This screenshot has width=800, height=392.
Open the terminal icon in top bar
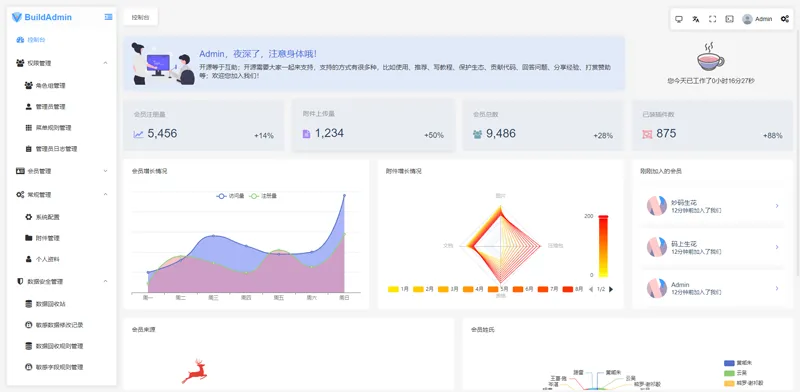(x=730, y=19)
